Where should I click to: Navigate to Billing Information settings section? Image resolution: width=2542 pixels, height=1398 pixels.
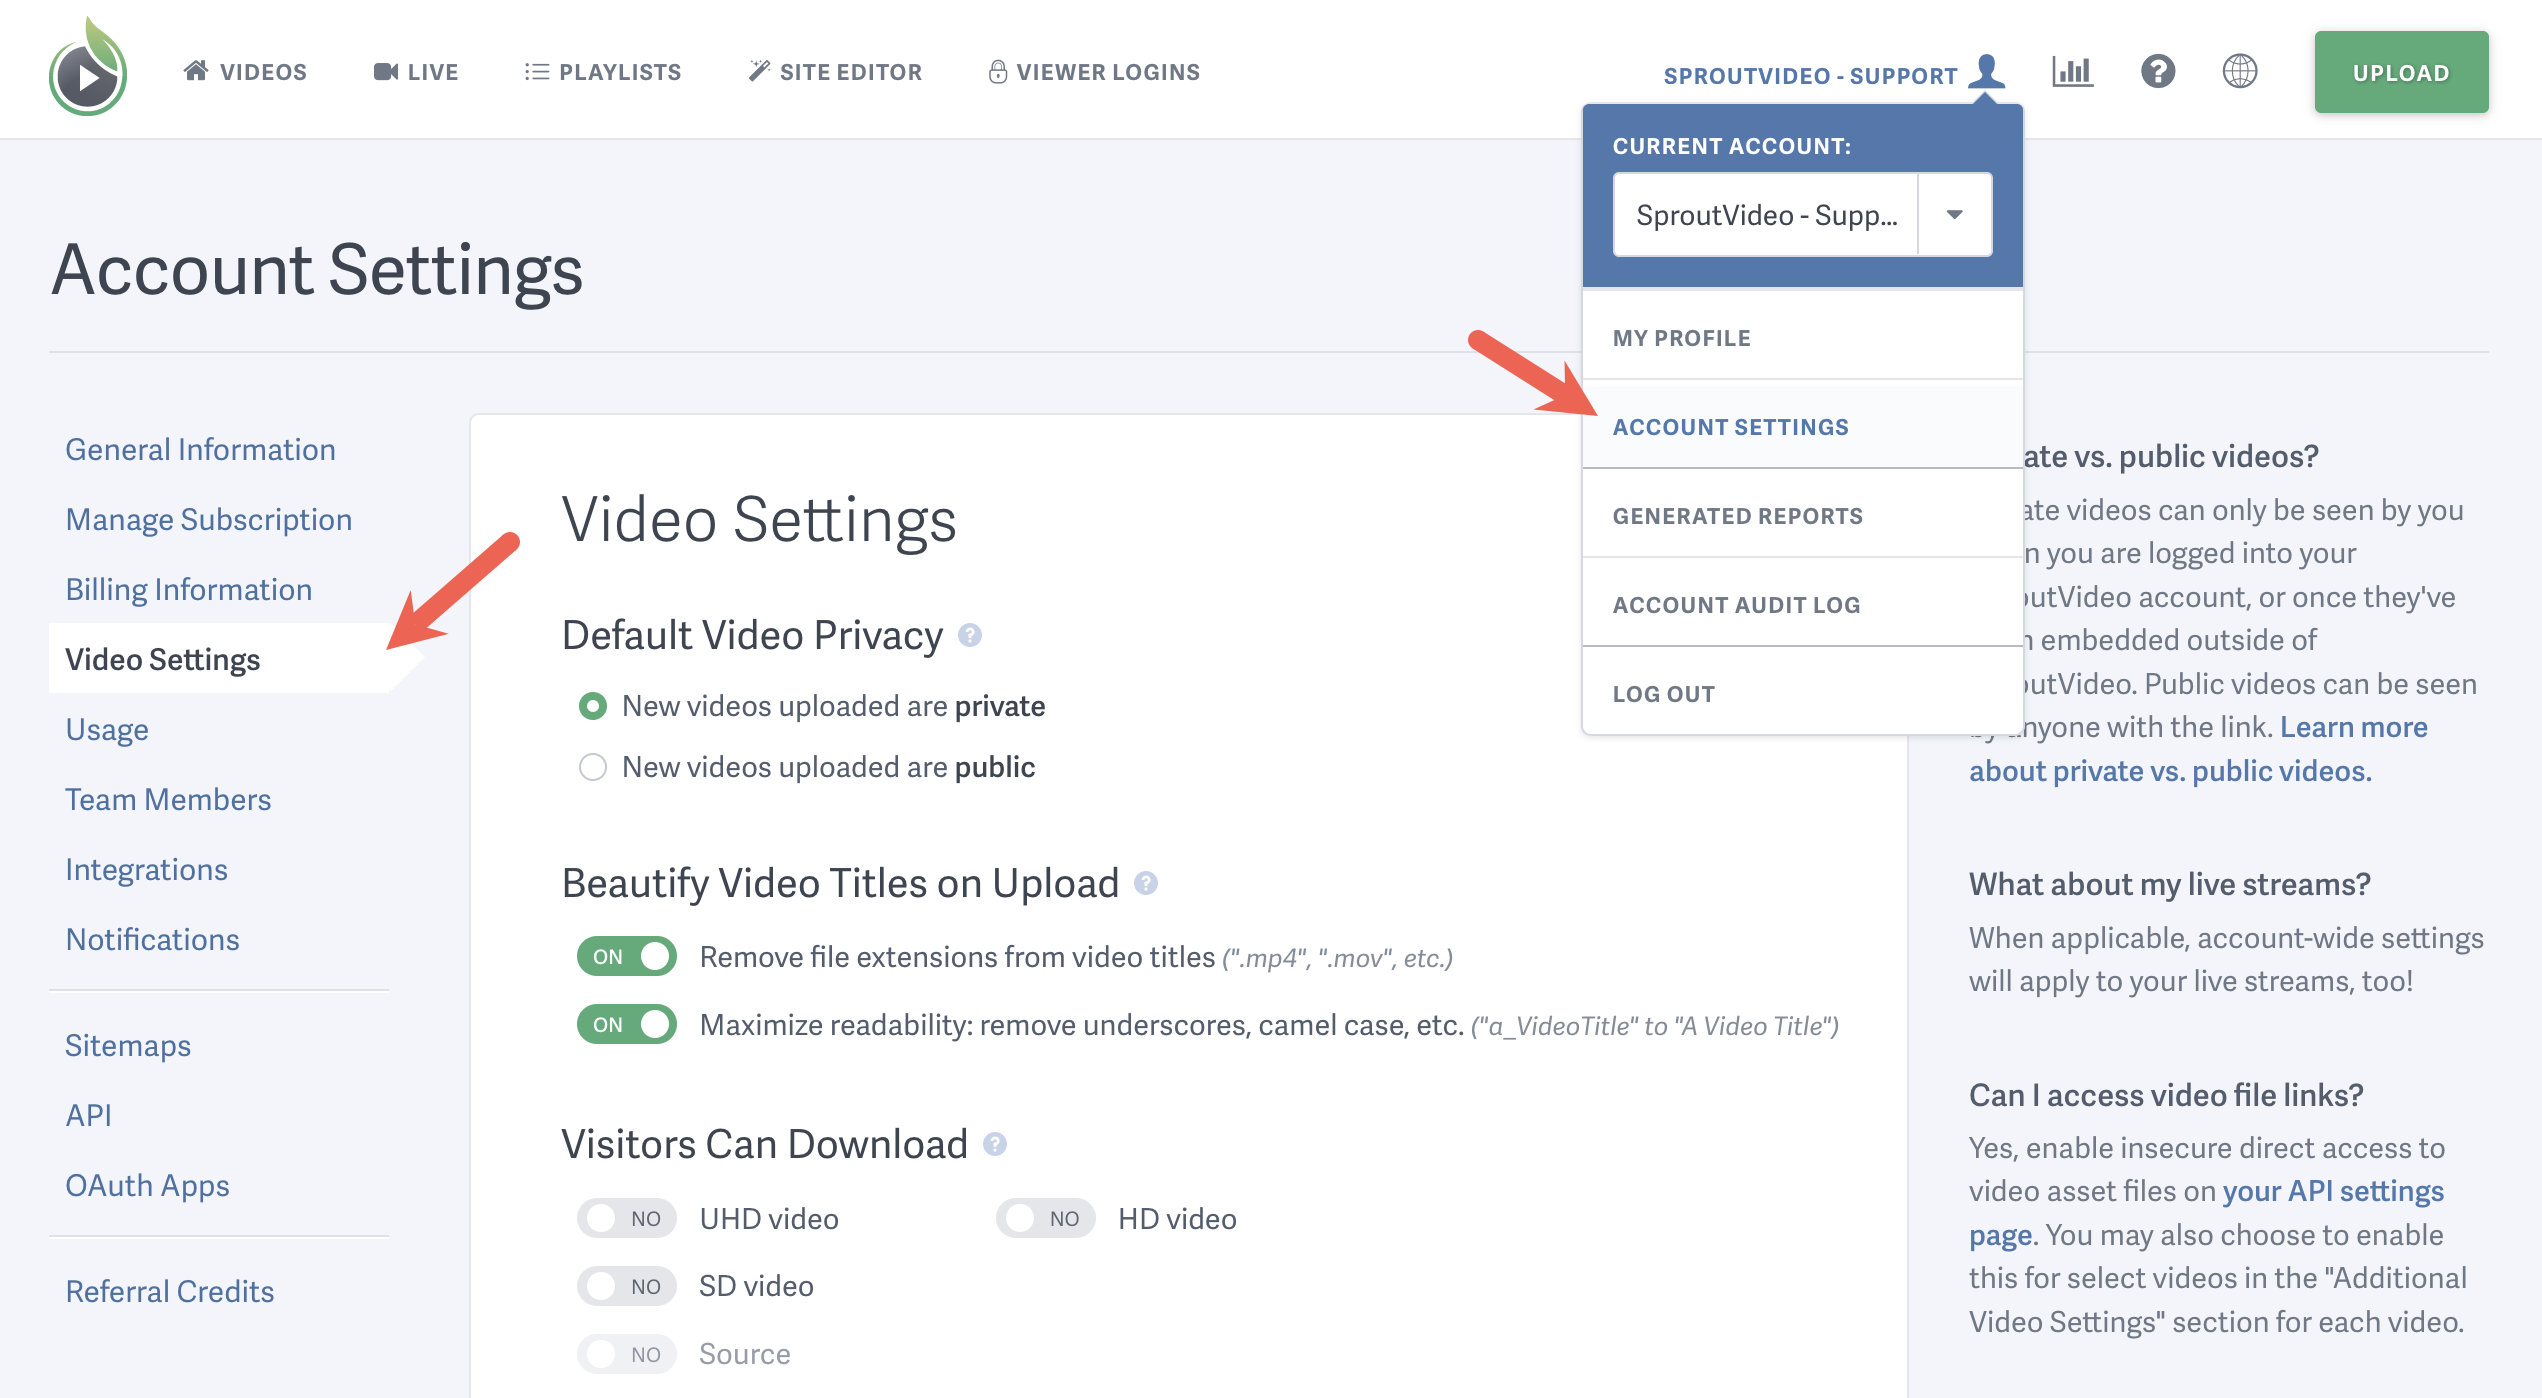[x=188, y=589]
